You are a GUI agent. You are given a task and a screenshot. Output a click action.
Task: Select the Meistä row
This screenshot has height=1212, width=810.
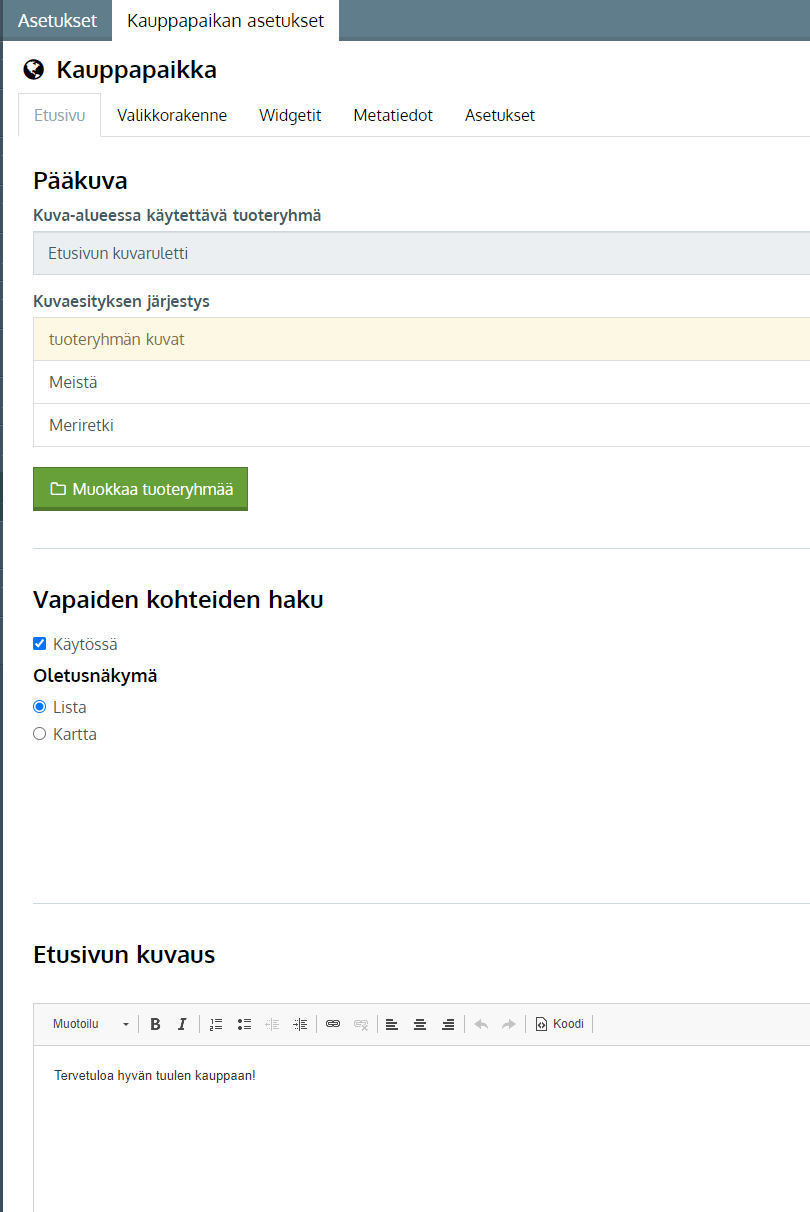(421, 382)
